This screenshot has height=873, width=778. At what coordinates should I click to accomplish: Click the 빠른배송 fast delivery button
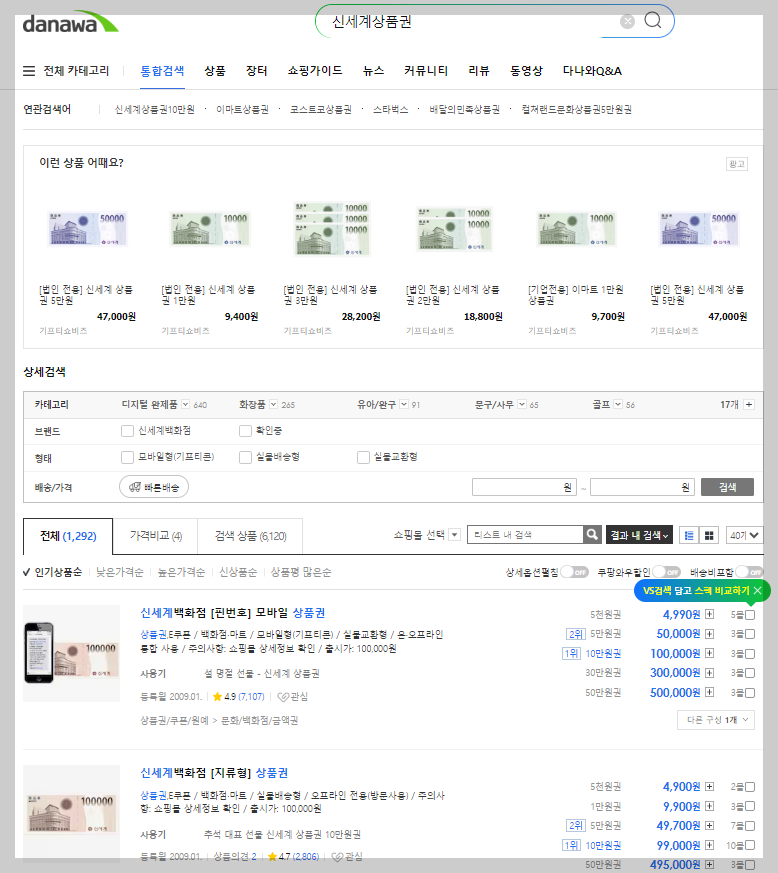(x=154, y=487)
